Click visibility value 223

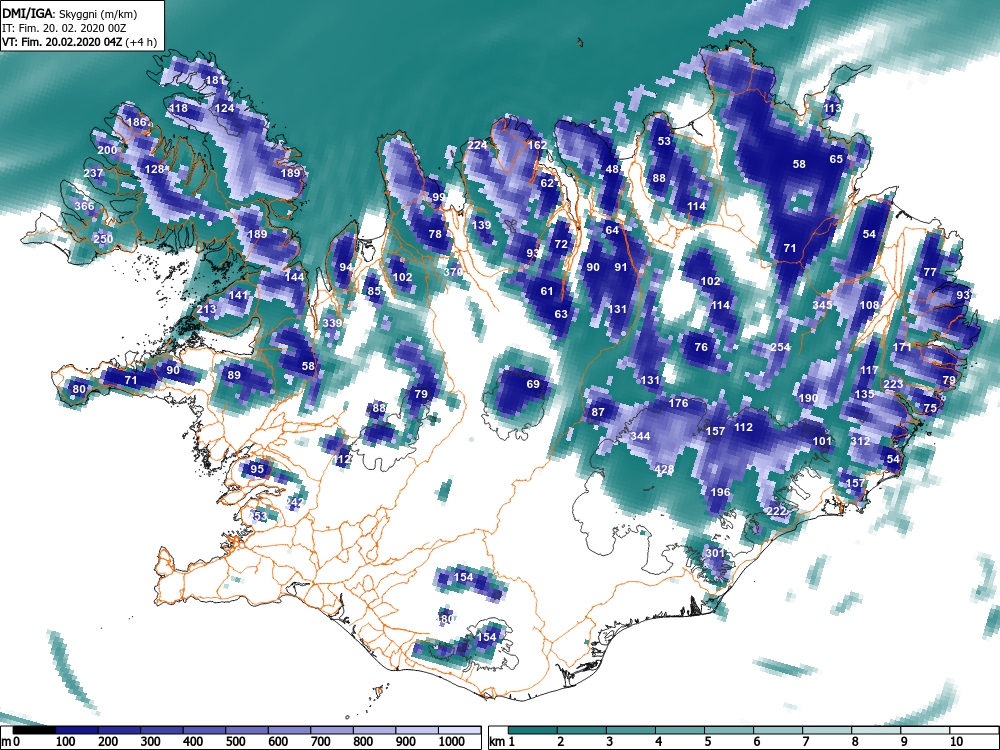point(893,383)
